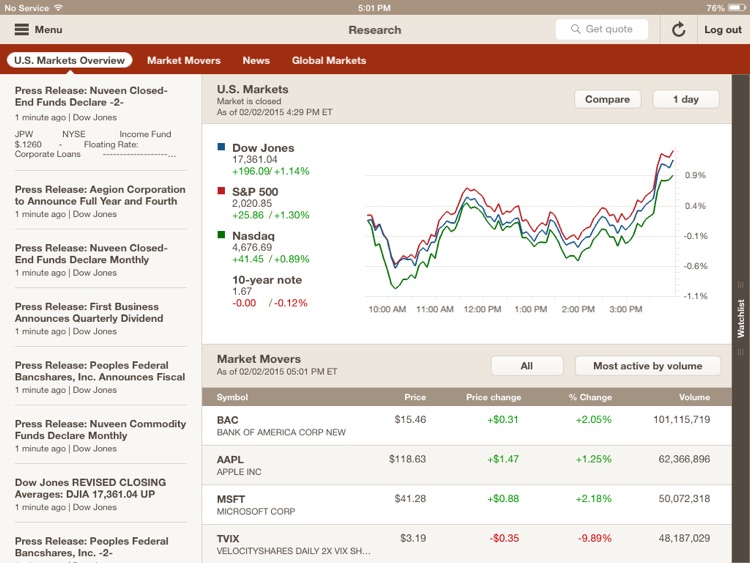Click the refresh arrow icon
This screenshot has height=563, width=750.
click(678, 30)
